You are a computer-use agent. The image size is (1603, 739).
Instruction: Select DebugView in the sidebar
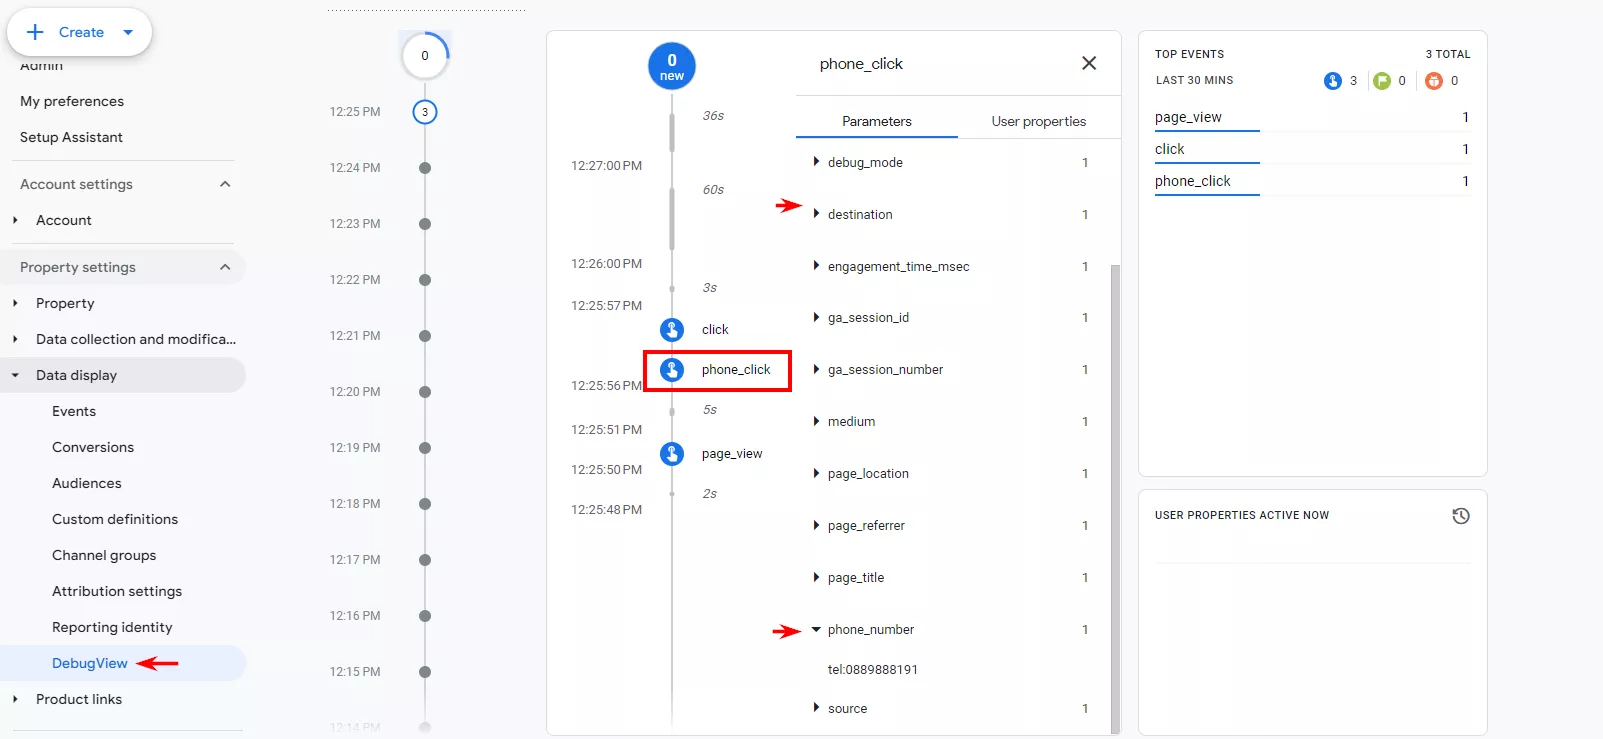[90, 663]
